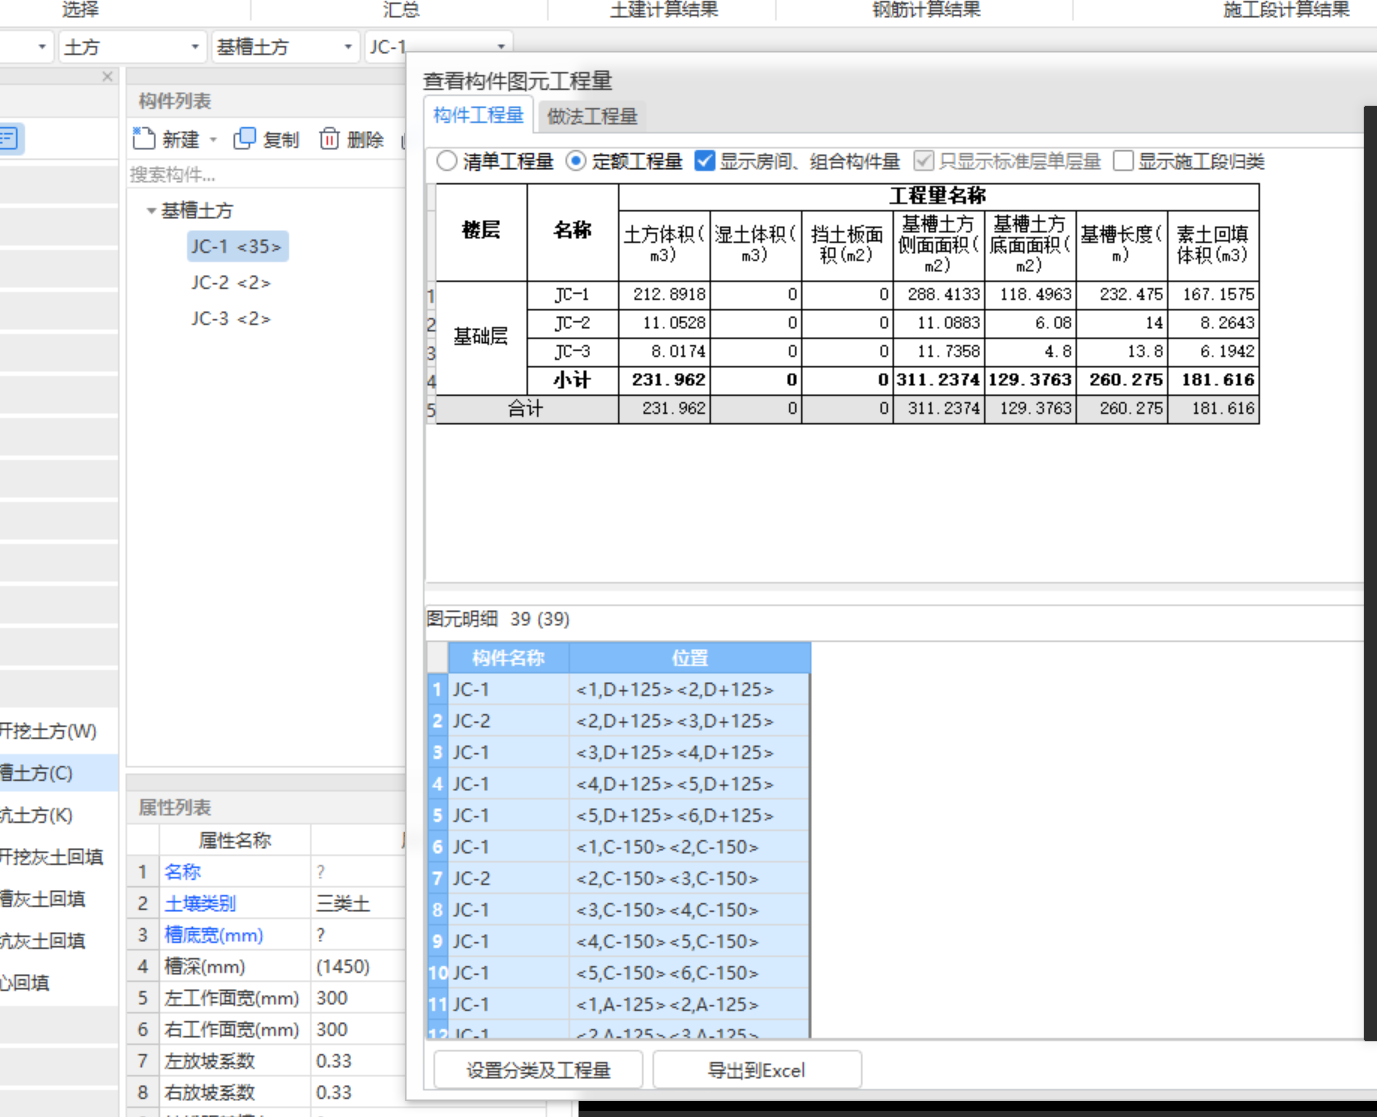Screen dimensions: 1377x1117
Task: Click 合计 row label
Action: (x=526, y=409)
